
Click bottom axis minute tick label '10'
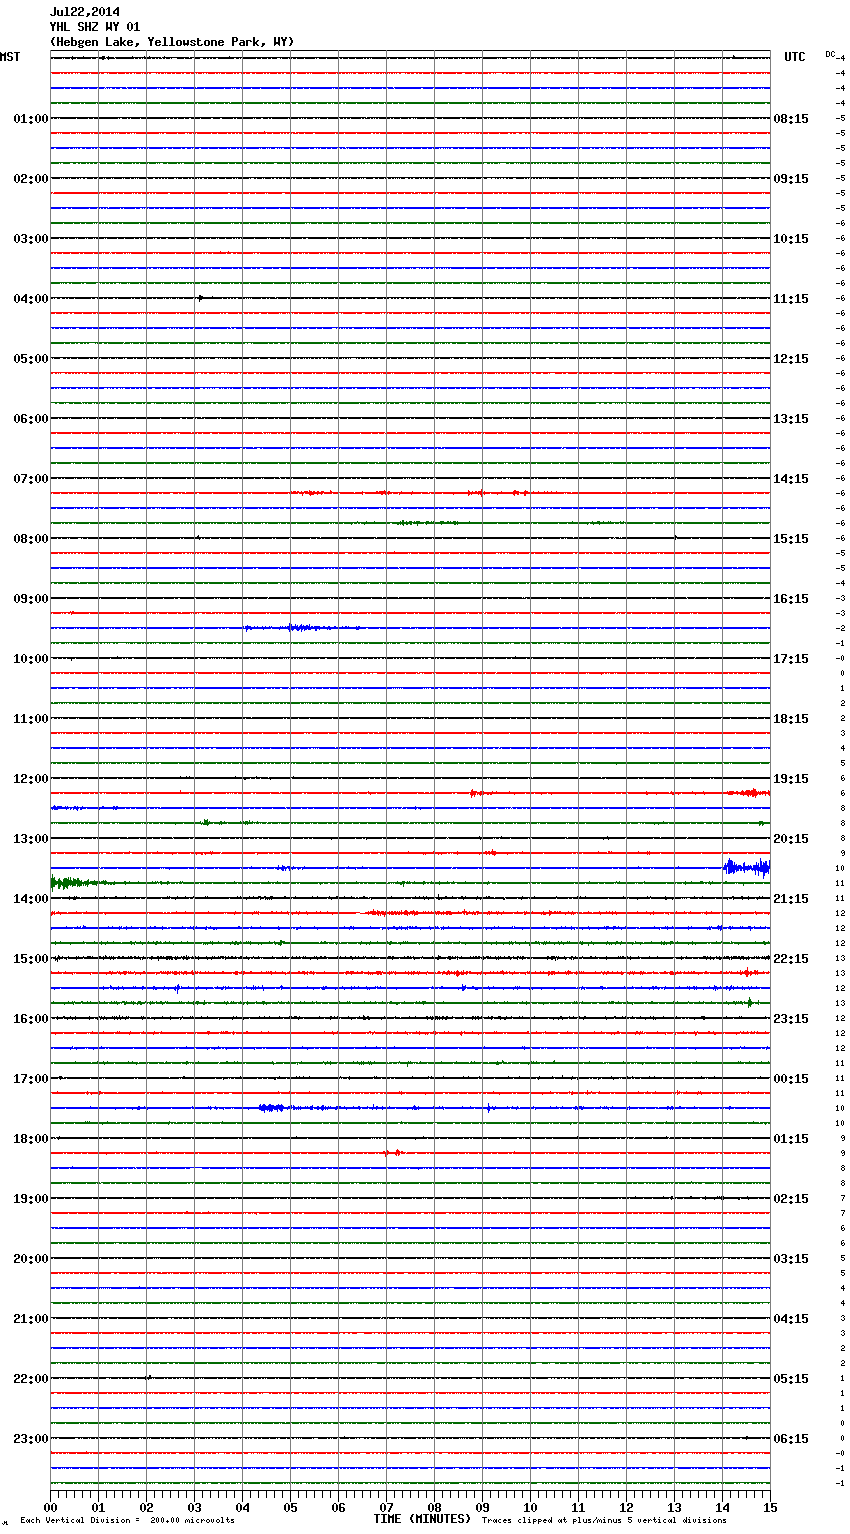pos(530,1507)
